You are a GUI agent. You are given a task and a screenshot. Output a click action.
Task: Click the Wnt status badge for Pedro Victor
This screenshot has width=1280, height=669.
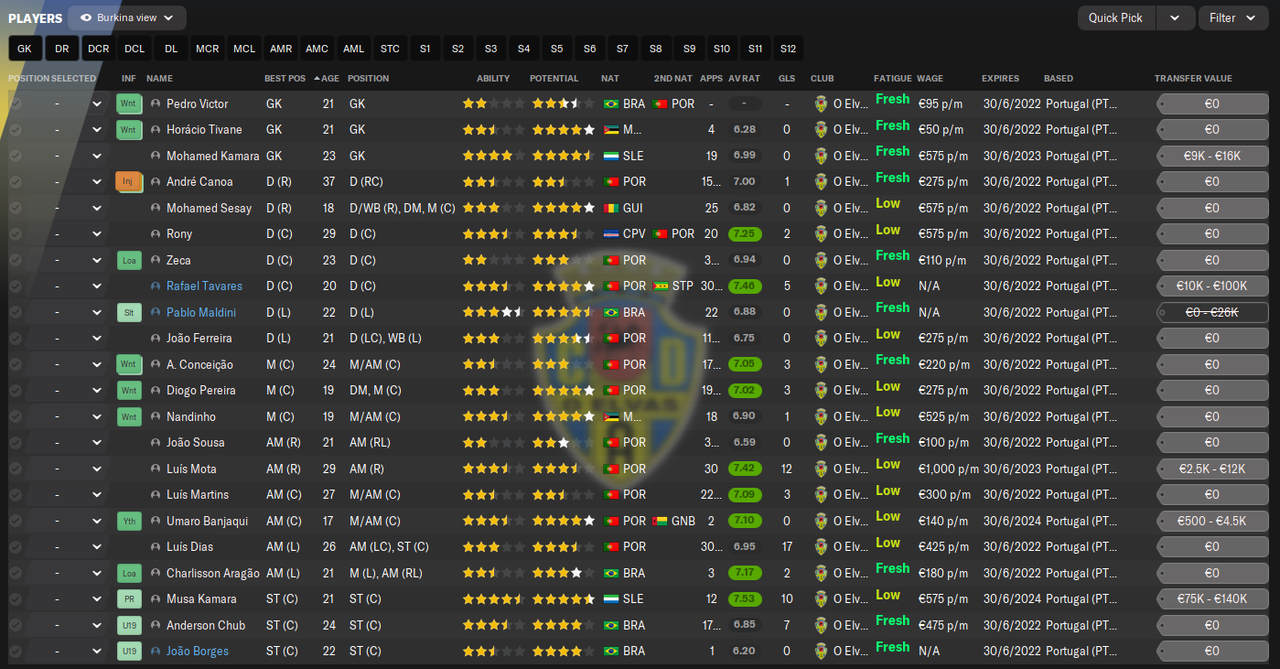130,104
